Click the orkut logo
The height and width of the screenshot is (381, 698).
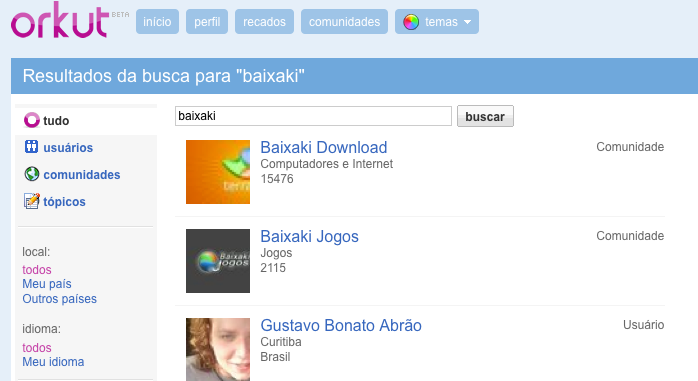tap(60, 20)
